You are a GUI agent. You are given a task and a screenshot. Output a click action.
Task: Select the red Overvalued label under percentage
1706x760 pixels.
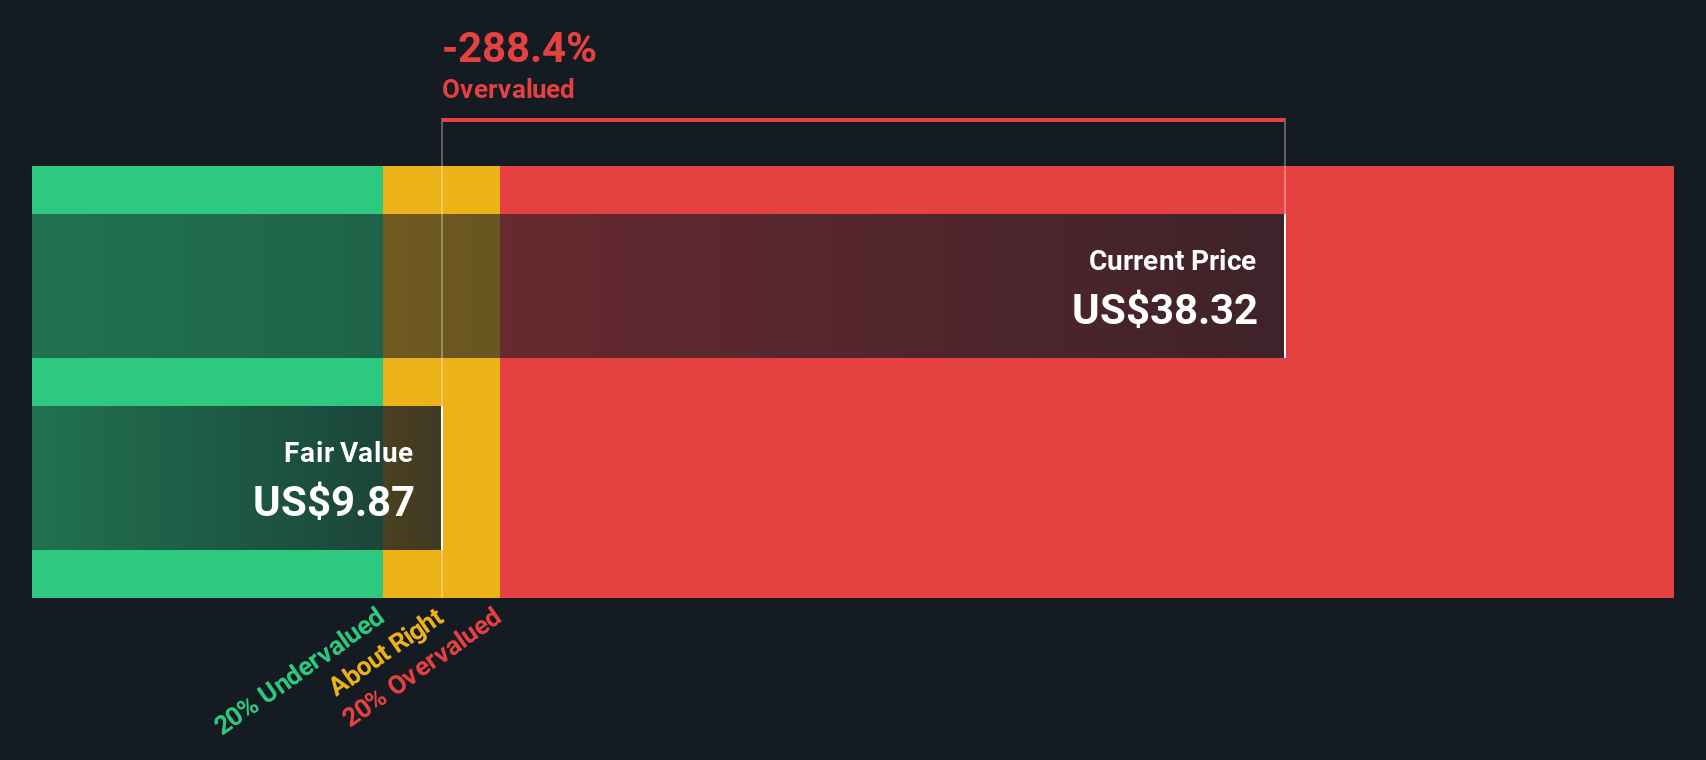tap(508, 89)
